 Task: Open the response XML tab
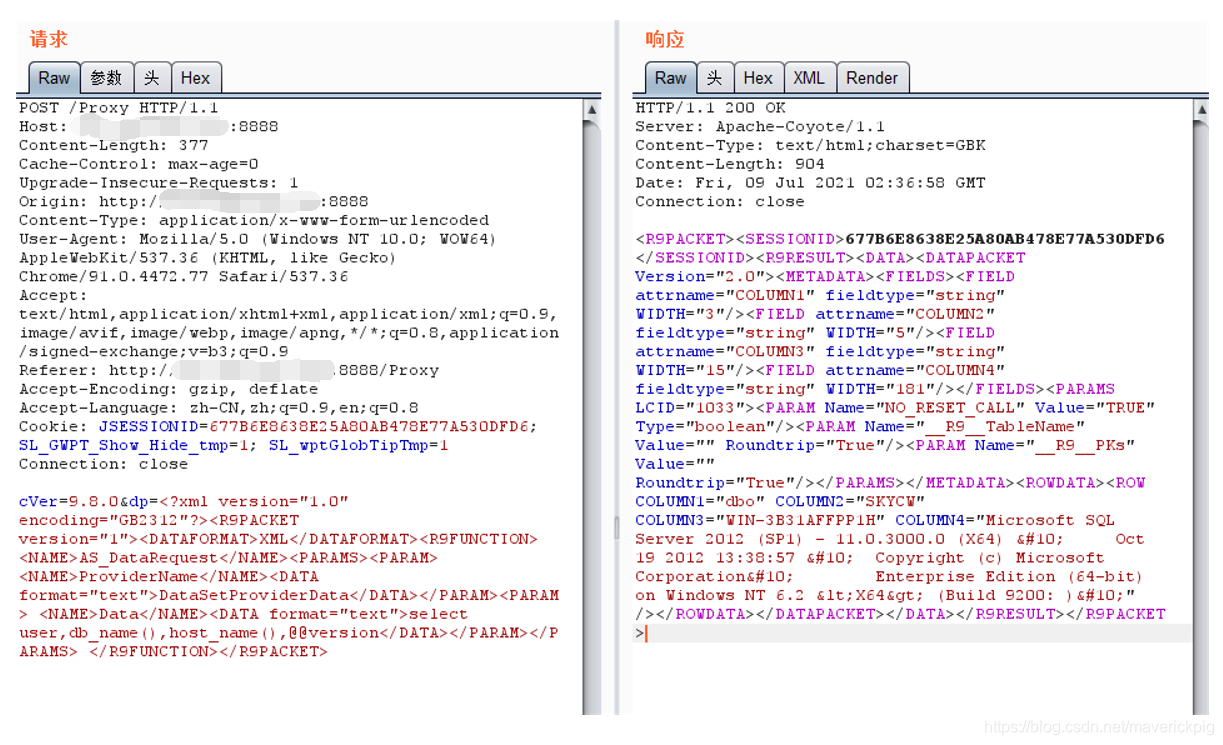808,78
